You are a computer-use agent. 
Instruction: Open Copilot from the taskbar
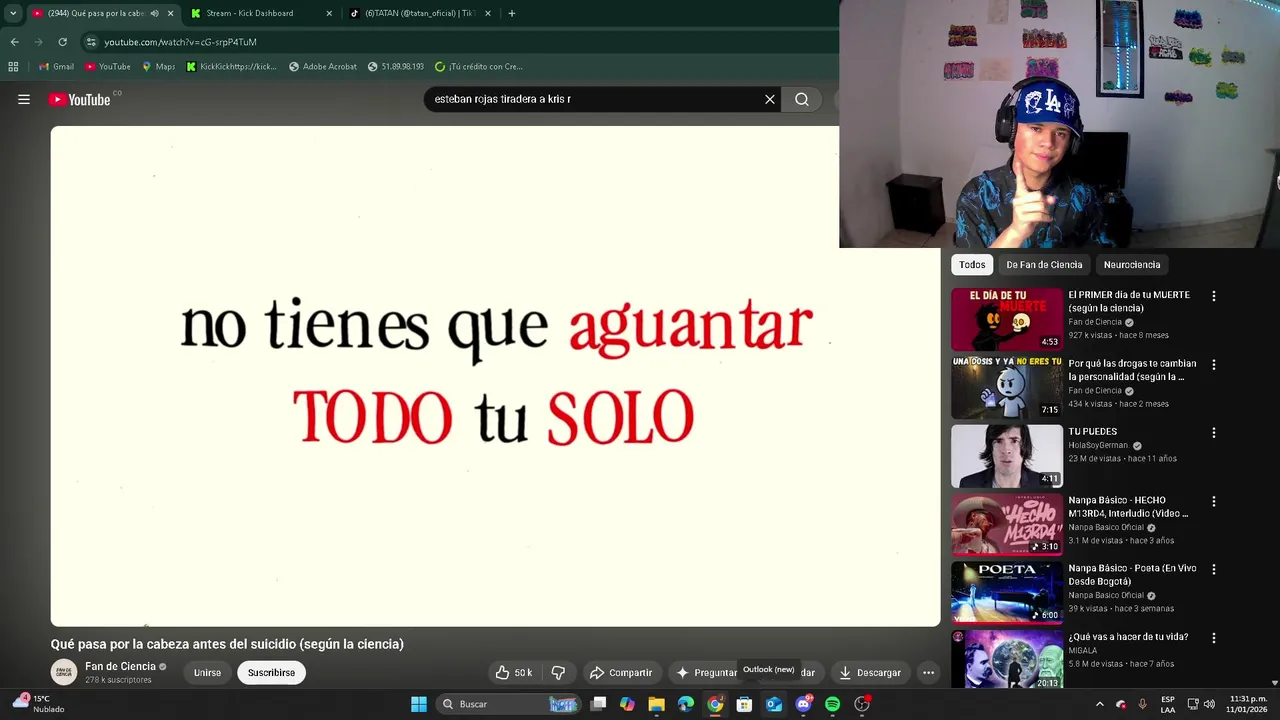coord(627,704)
